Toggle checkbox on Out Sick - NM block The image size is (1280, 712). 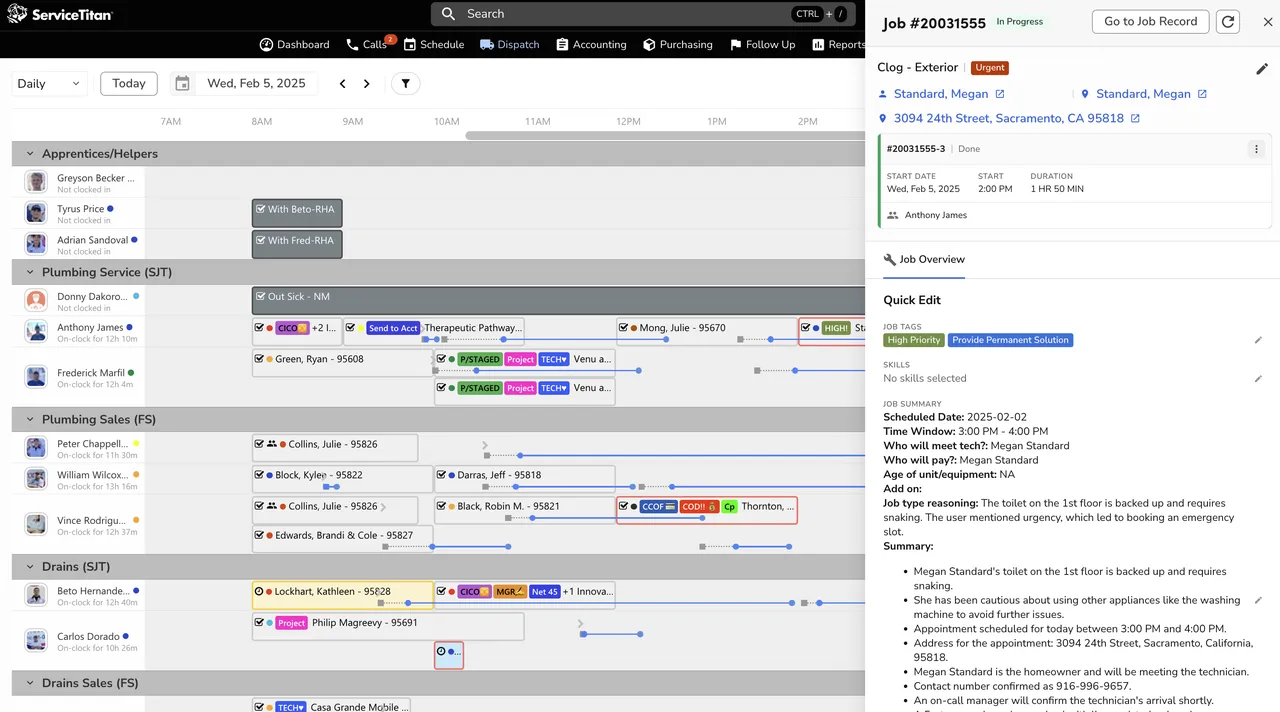click(261, 296)
